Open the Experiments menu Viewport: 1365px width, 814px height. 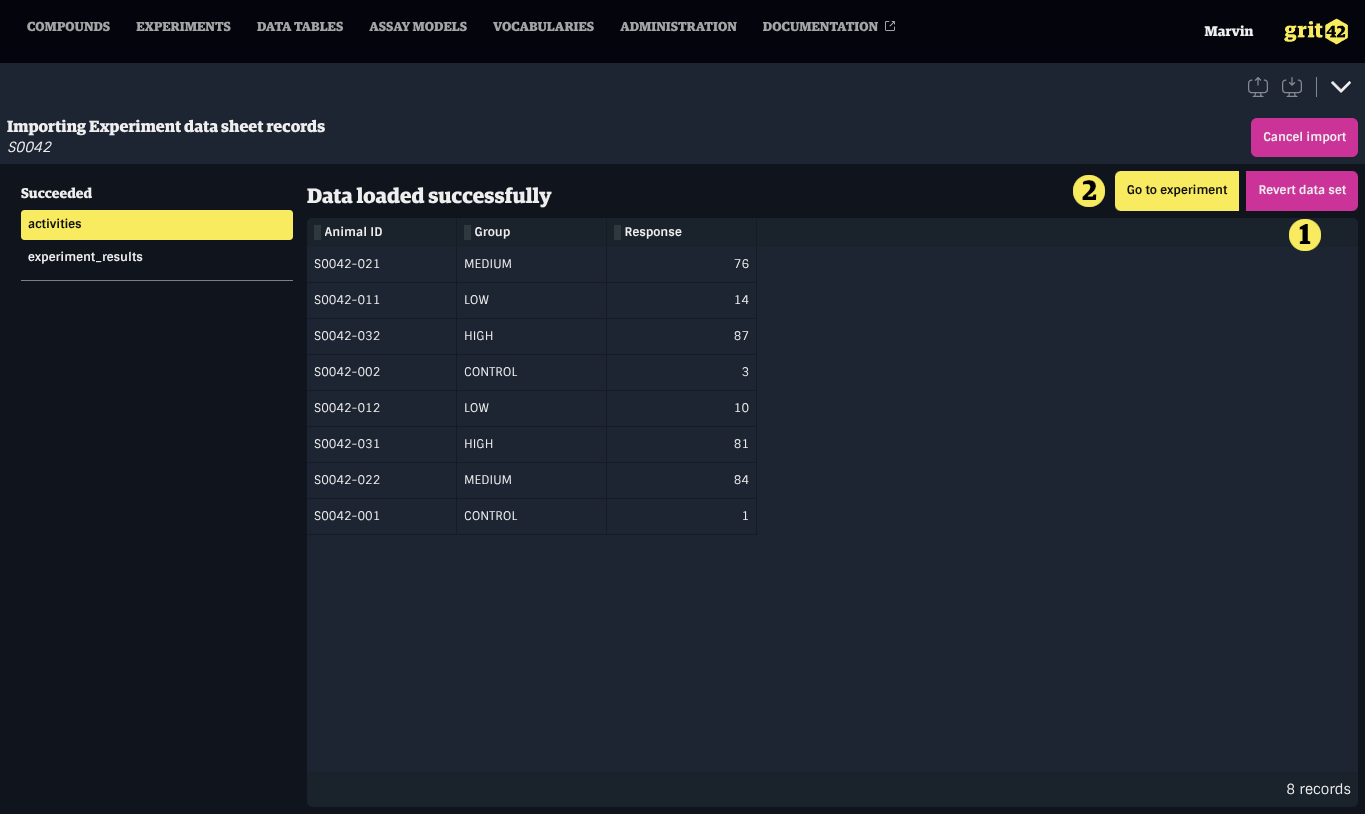point(183,27)
